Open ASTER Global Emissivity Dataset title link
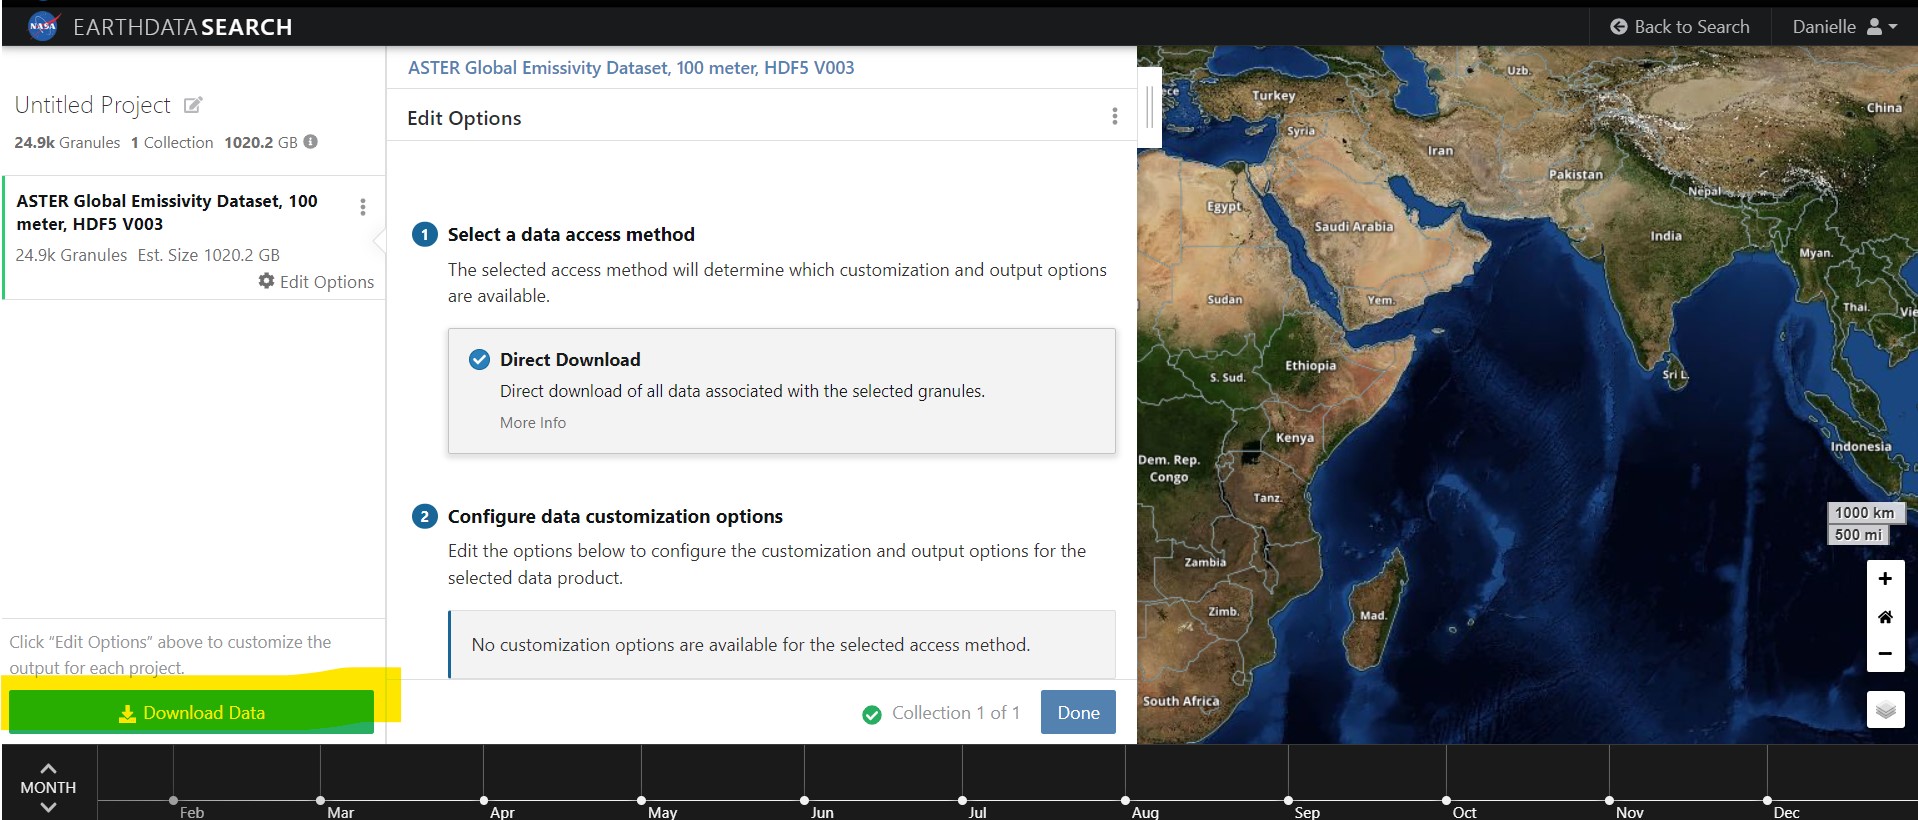Screen dimensions: 1918x820 (x=631, y=68)
